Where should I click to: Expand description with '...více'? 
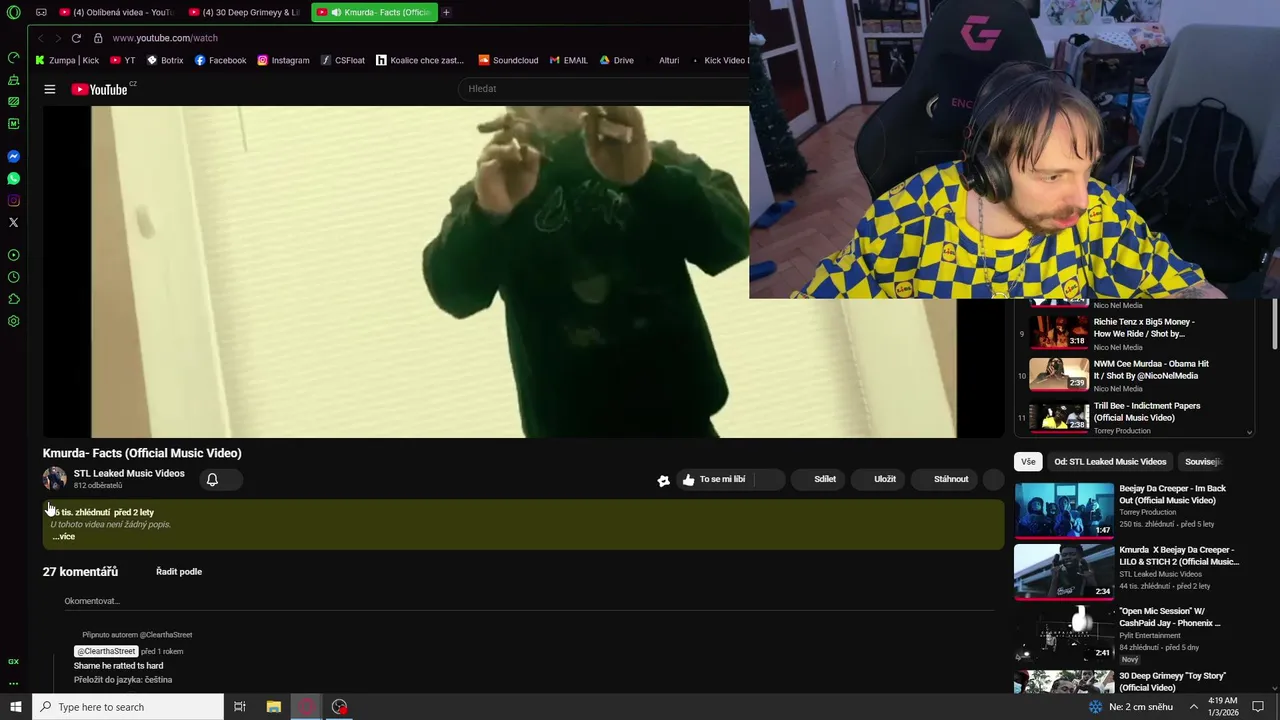click(63, 537)
